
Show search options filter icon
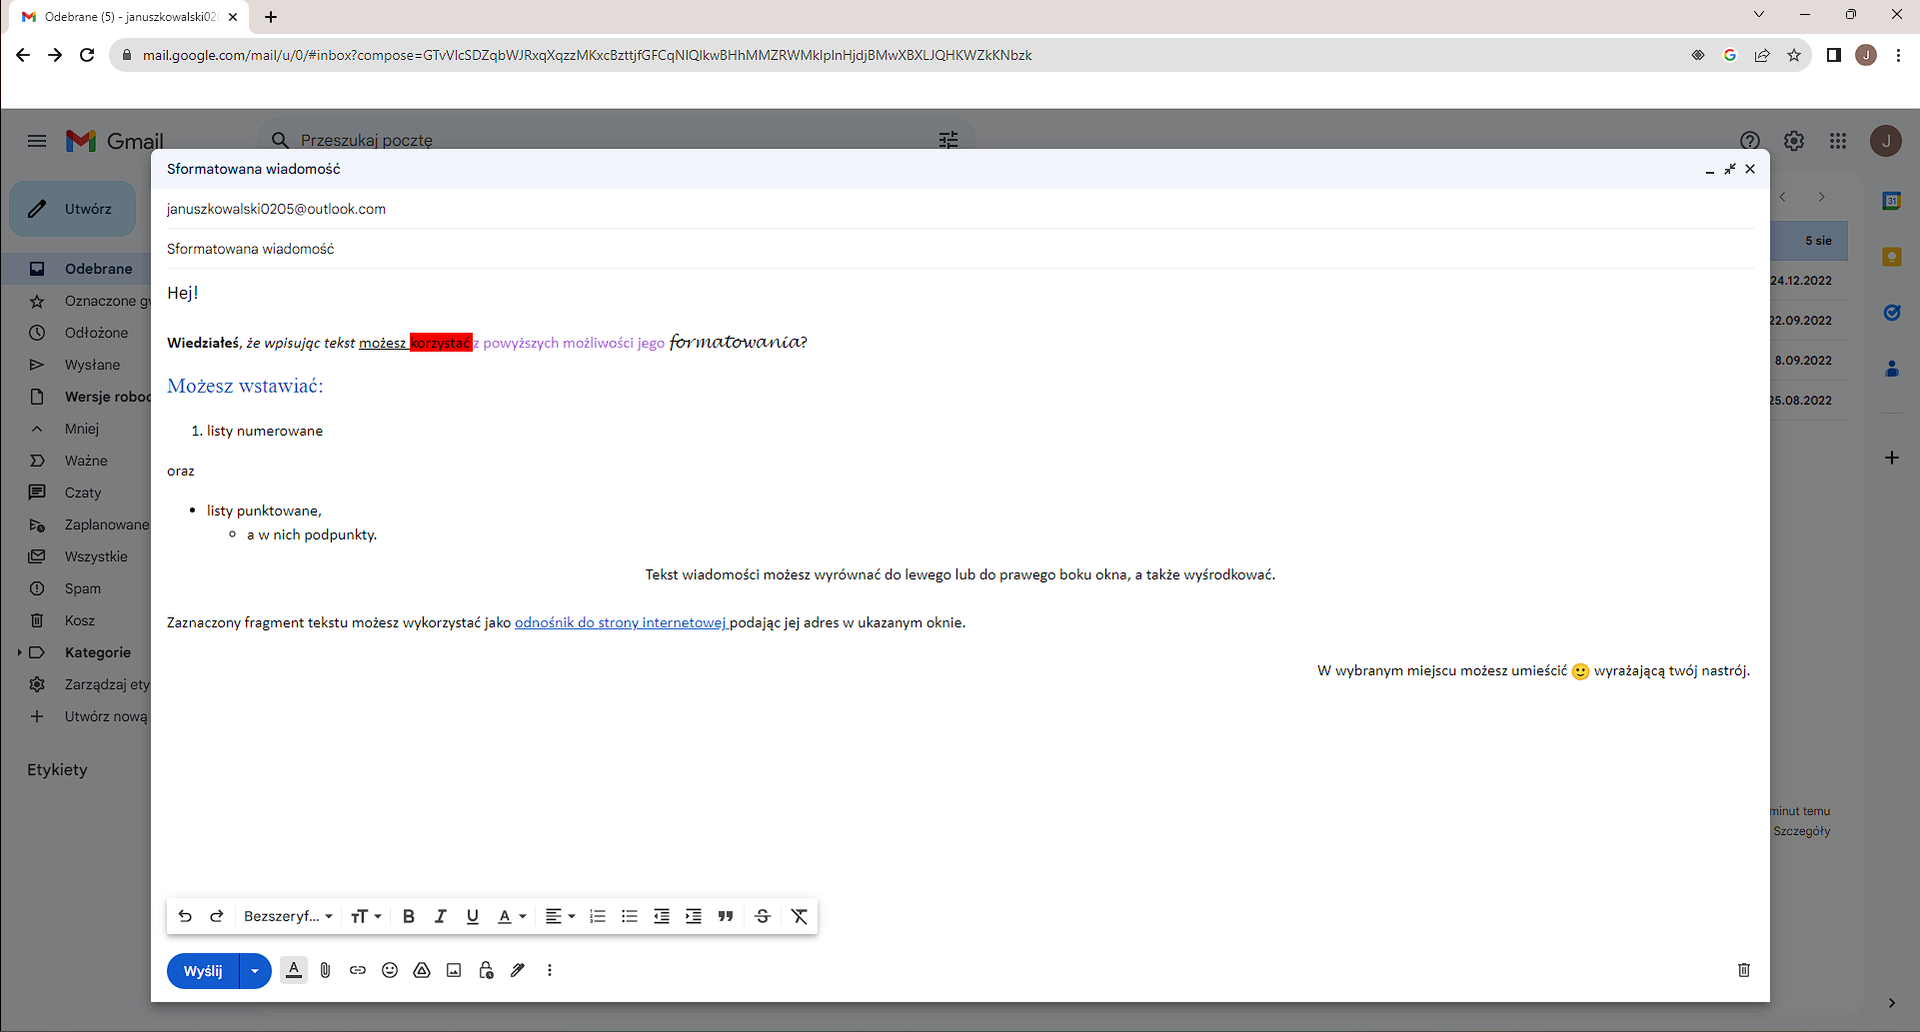[x=948, y=140]
